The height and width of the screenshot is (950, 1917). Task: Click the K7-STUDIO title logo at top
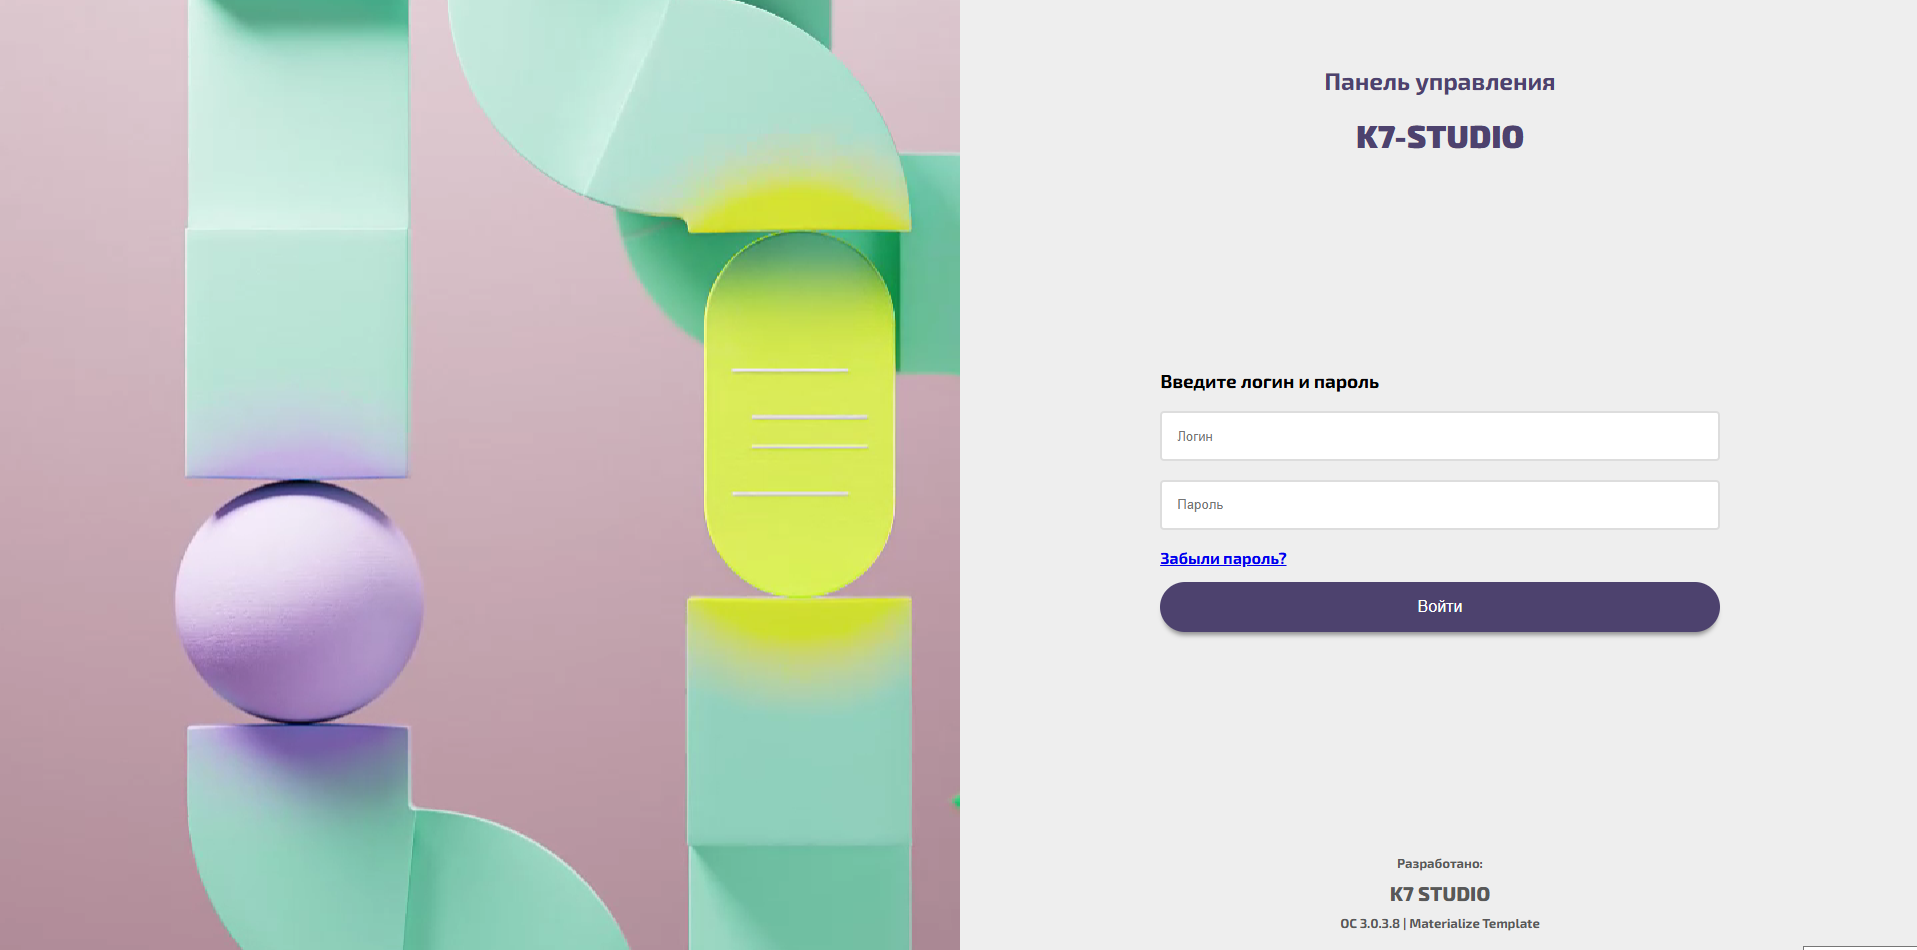point(1439,137)
